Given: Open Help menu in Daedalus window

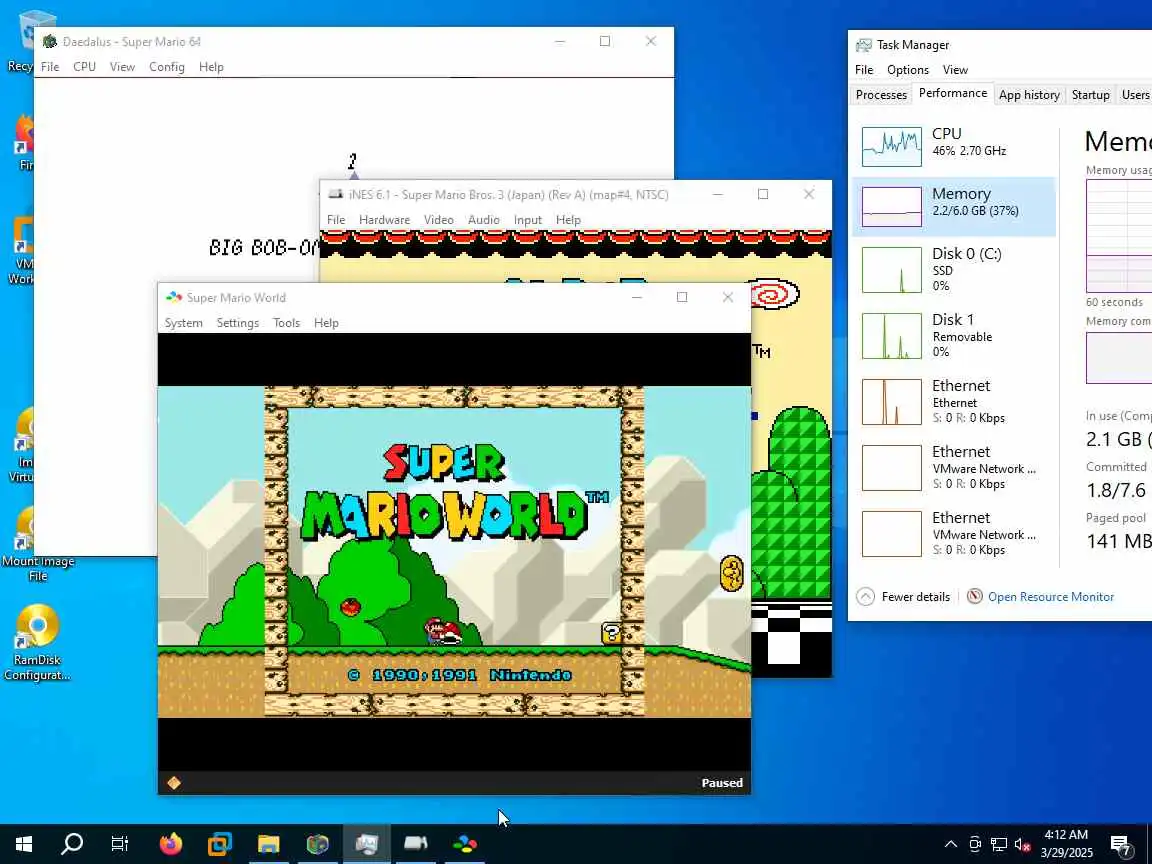Looking at the screenshot, I should point(211,67).
